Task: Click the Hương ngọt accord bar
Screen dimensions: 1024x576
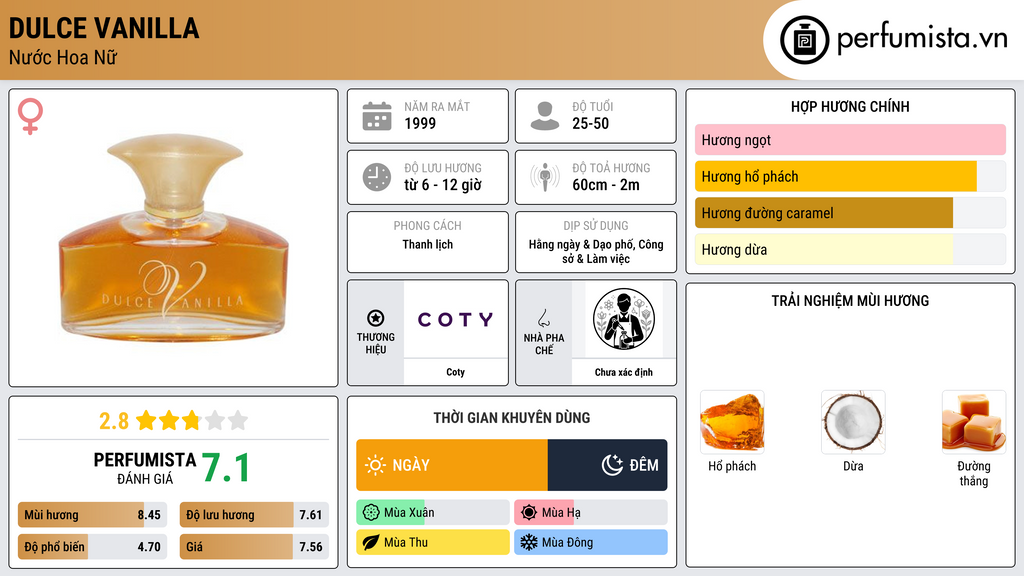Action: [850, 140]
